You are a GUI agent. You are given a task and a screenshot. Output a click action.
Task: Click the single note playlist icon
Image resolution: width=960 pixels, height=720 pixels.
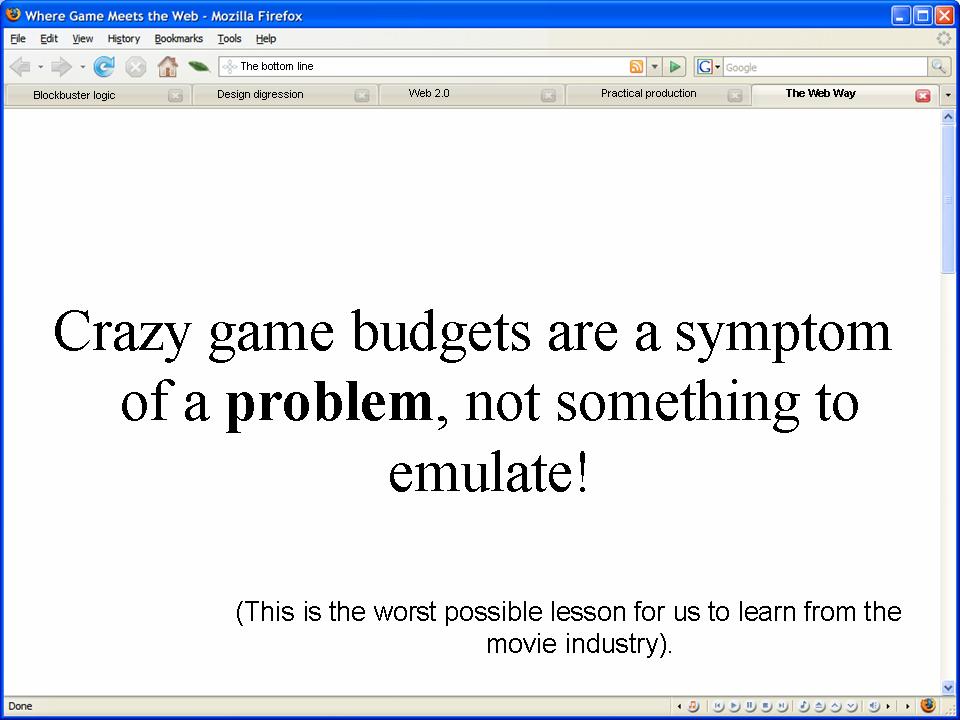(804, 706)
